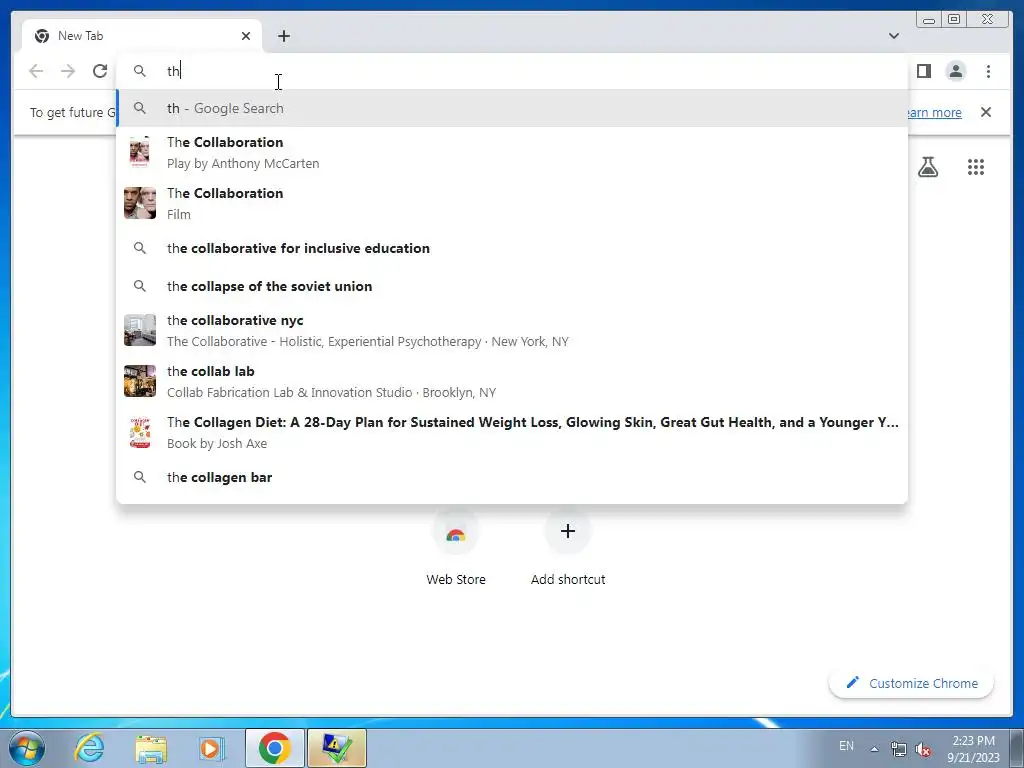
Task: Open the profile avatar menu
Action: [955, 71]
